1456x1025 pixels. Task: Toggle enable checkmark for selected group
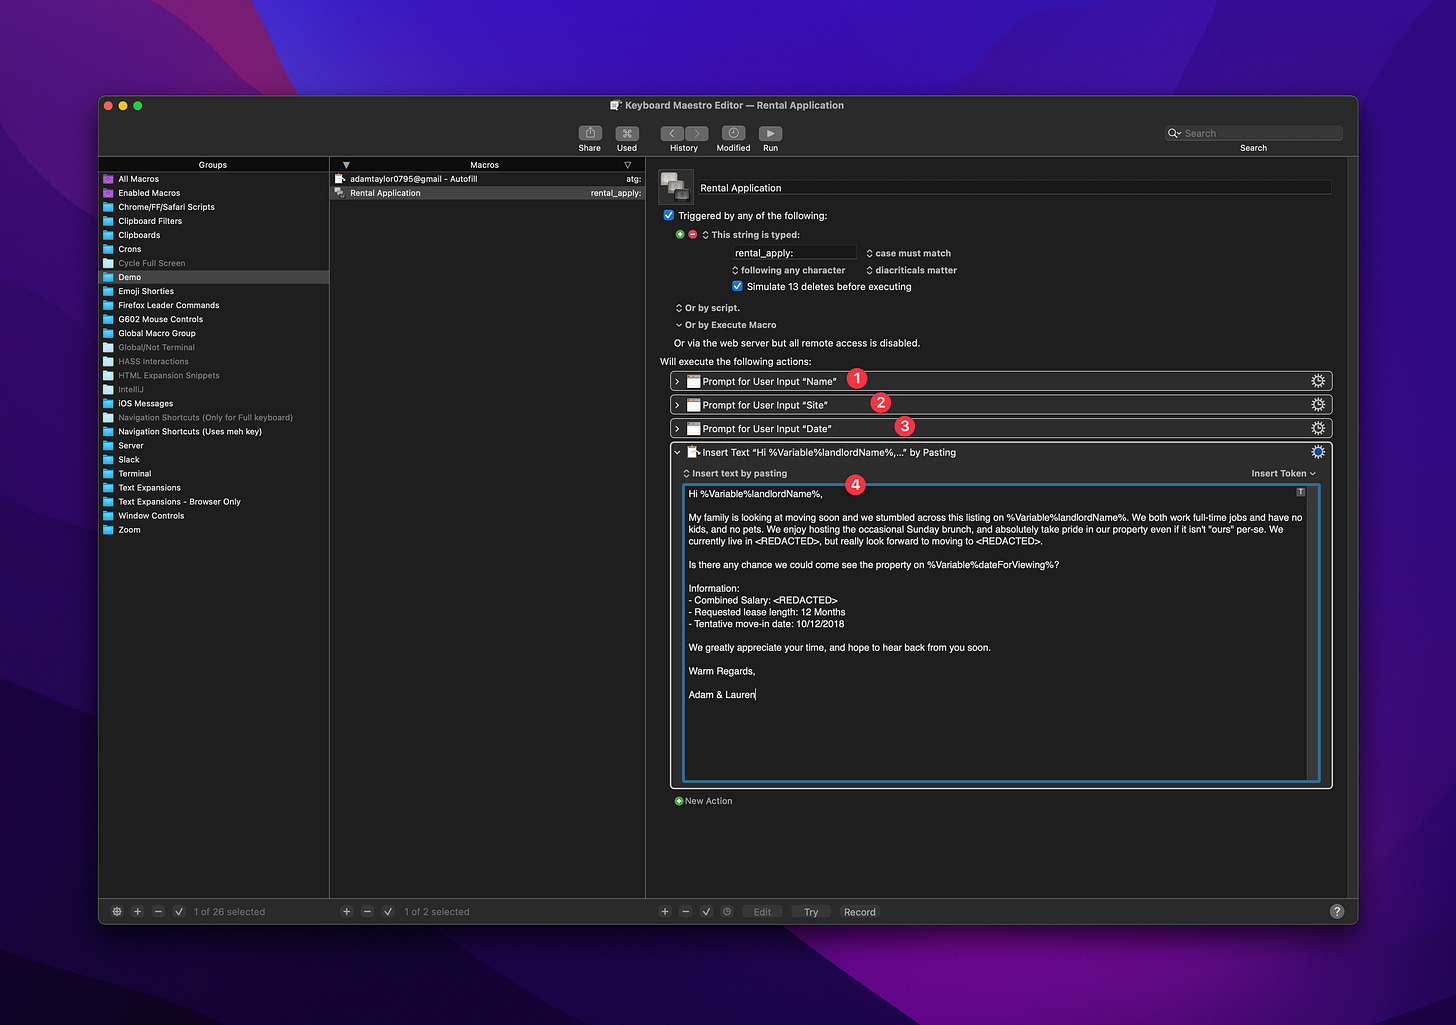(x=179, y=912)
